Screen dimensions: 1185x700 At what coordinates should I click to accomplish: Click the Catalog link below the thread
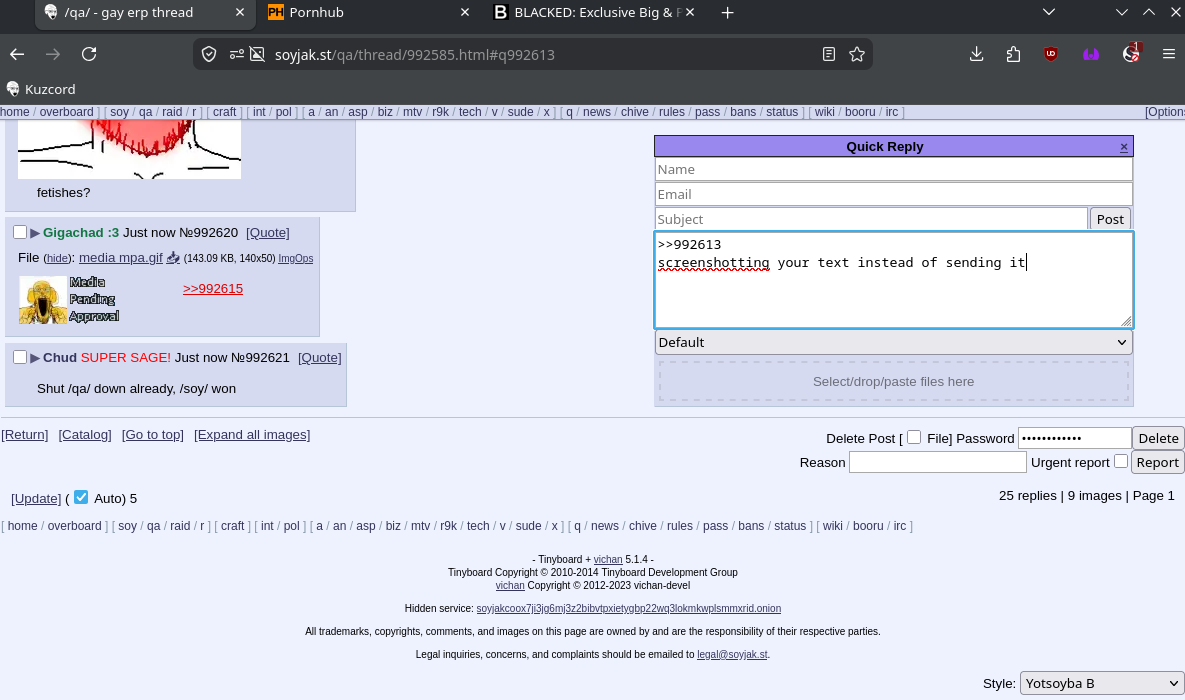(x=85, y=435)
